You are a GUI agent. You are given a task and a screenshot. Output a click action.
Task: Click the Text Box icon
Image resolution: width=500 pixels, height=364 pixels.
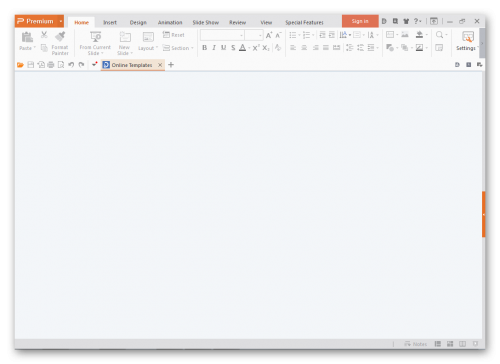(390, 35)
